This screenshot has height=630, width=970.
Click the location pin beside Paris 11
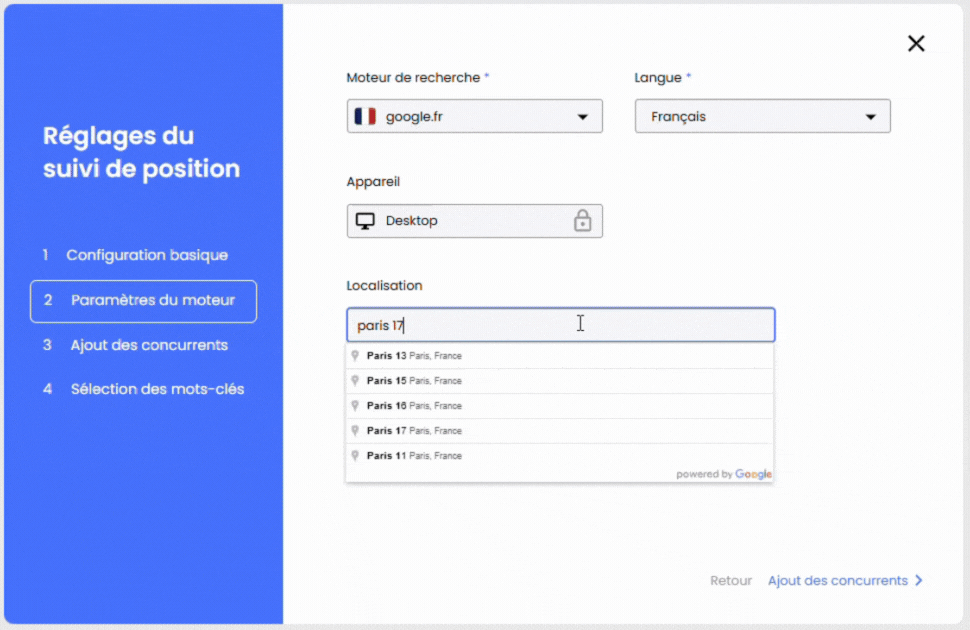click(x=355, y=455)
